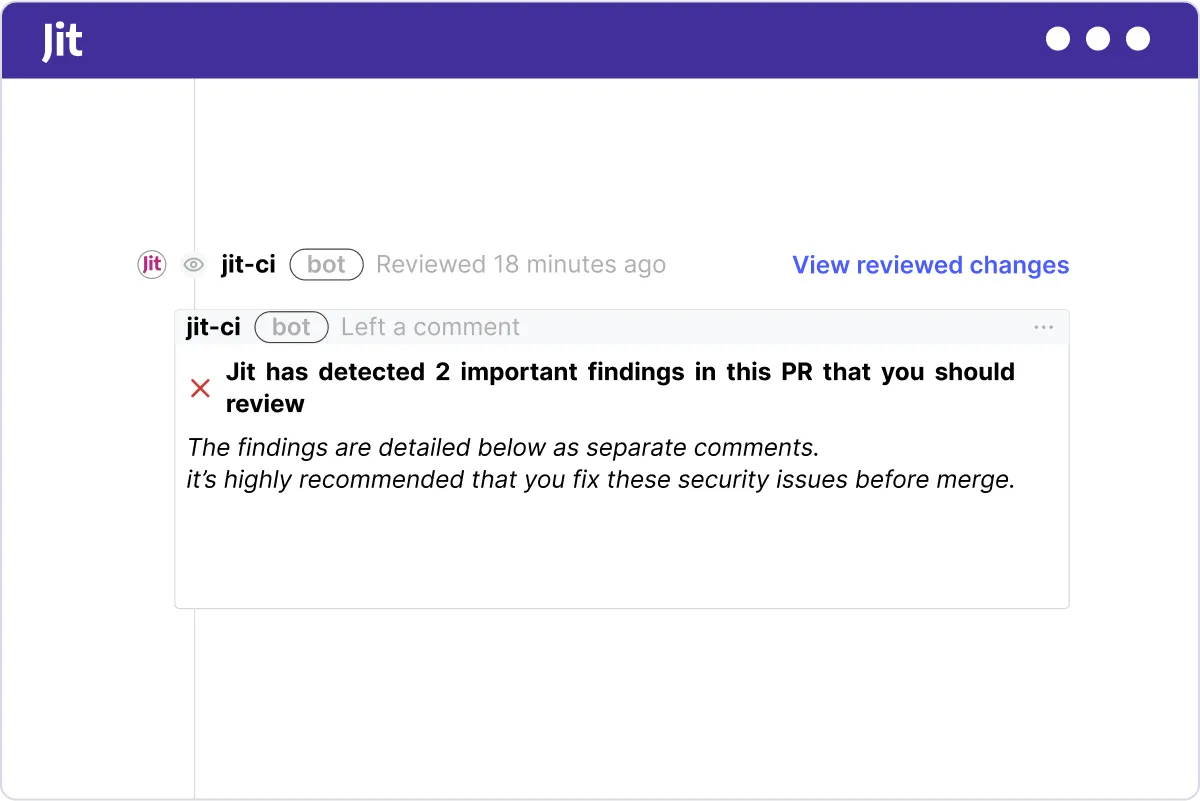Click the pink jit avatar circle
The height and width of the screenshot is (801, 1200).
(x=151, y=264)
